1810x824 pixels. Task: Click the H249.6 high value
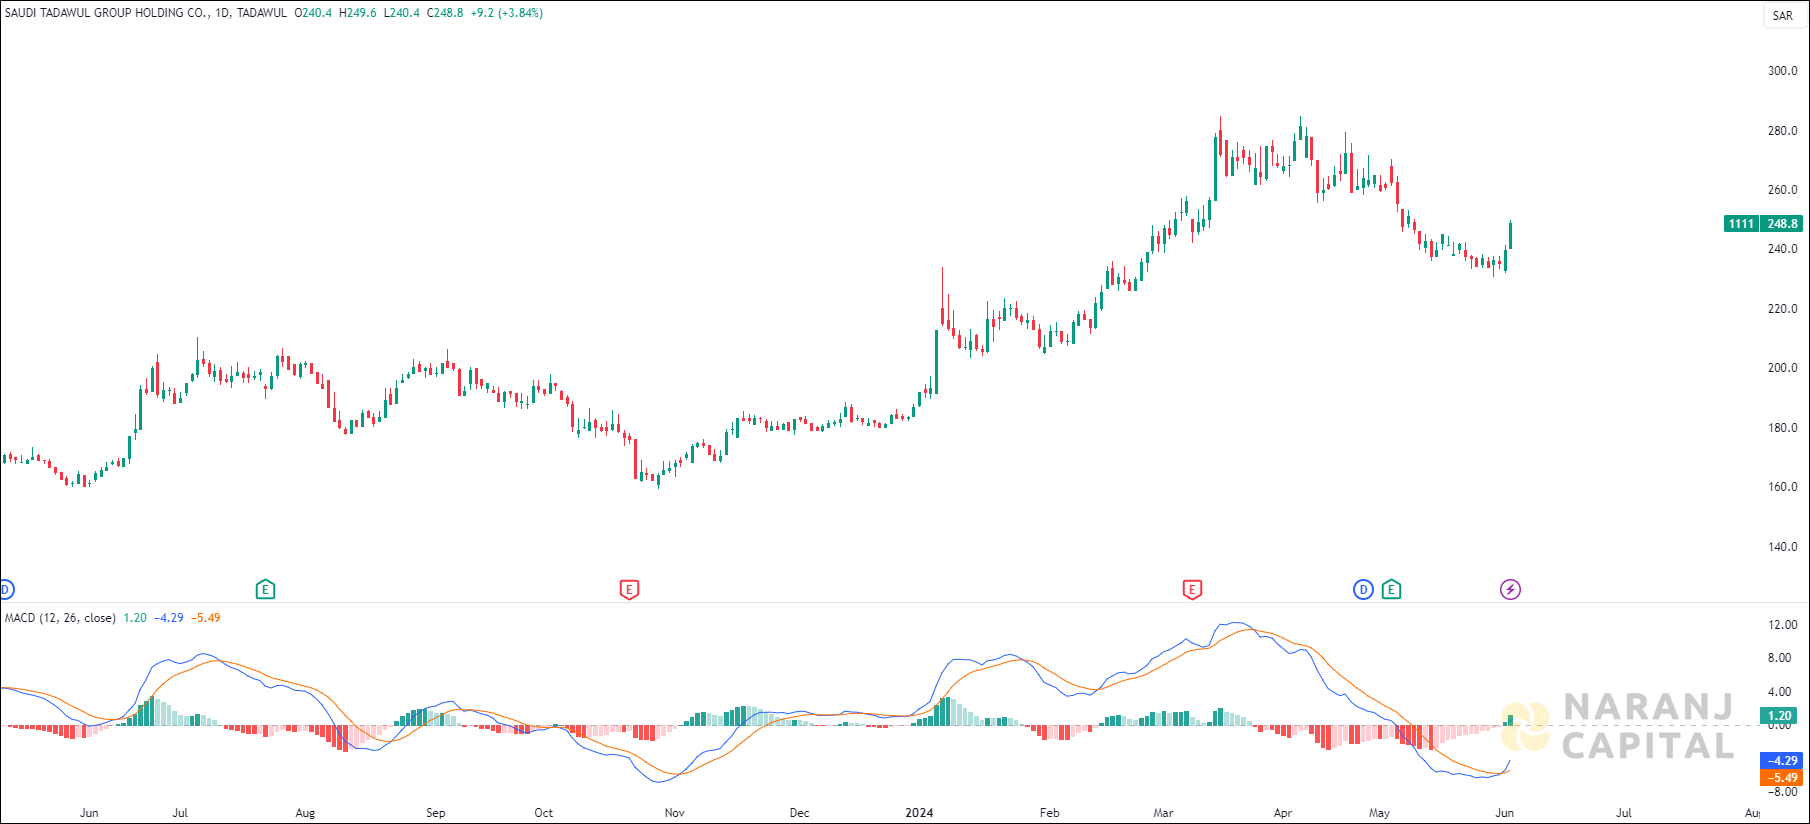point(358,13)
